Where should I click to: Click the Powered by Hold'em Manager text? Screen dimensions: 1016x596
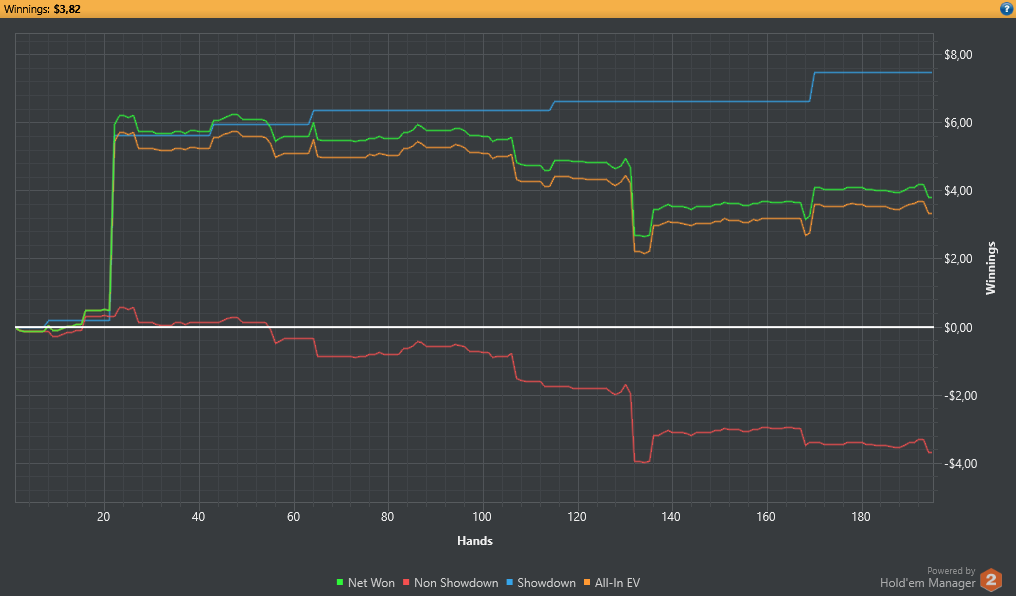point(927,578)
